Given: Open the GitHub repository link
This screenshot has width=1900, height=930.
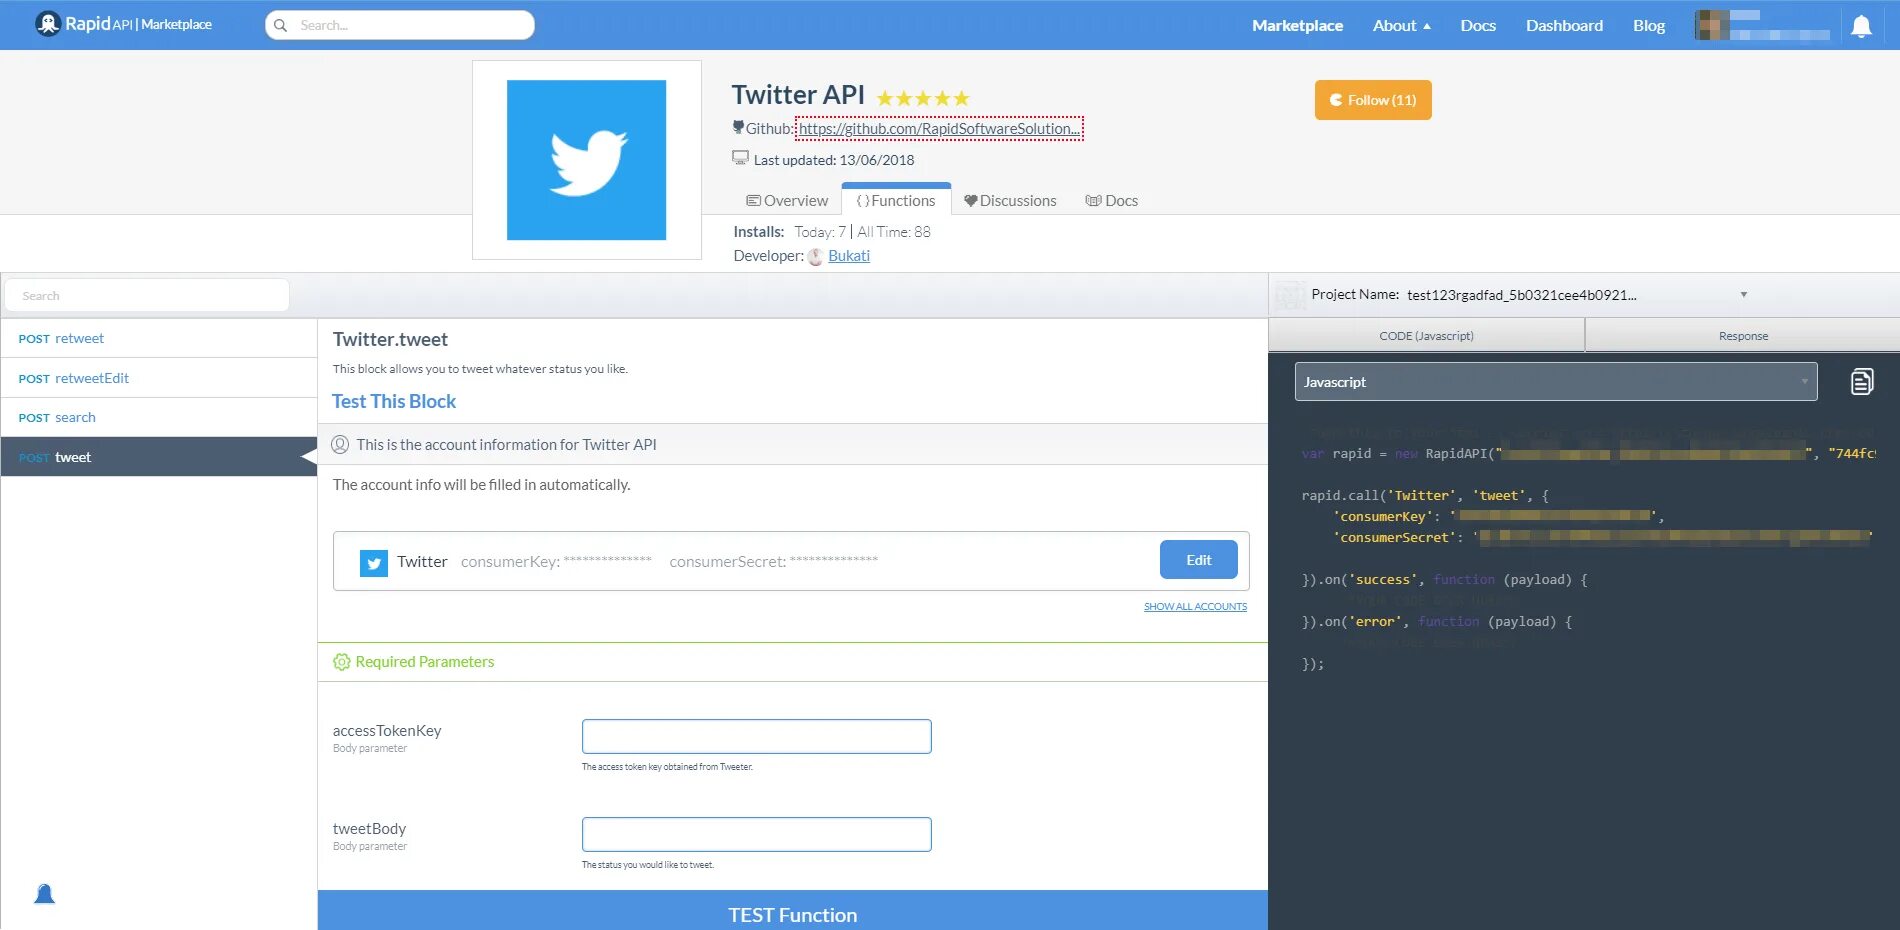Looking at the screenshot, I should (x=939, y=129).
